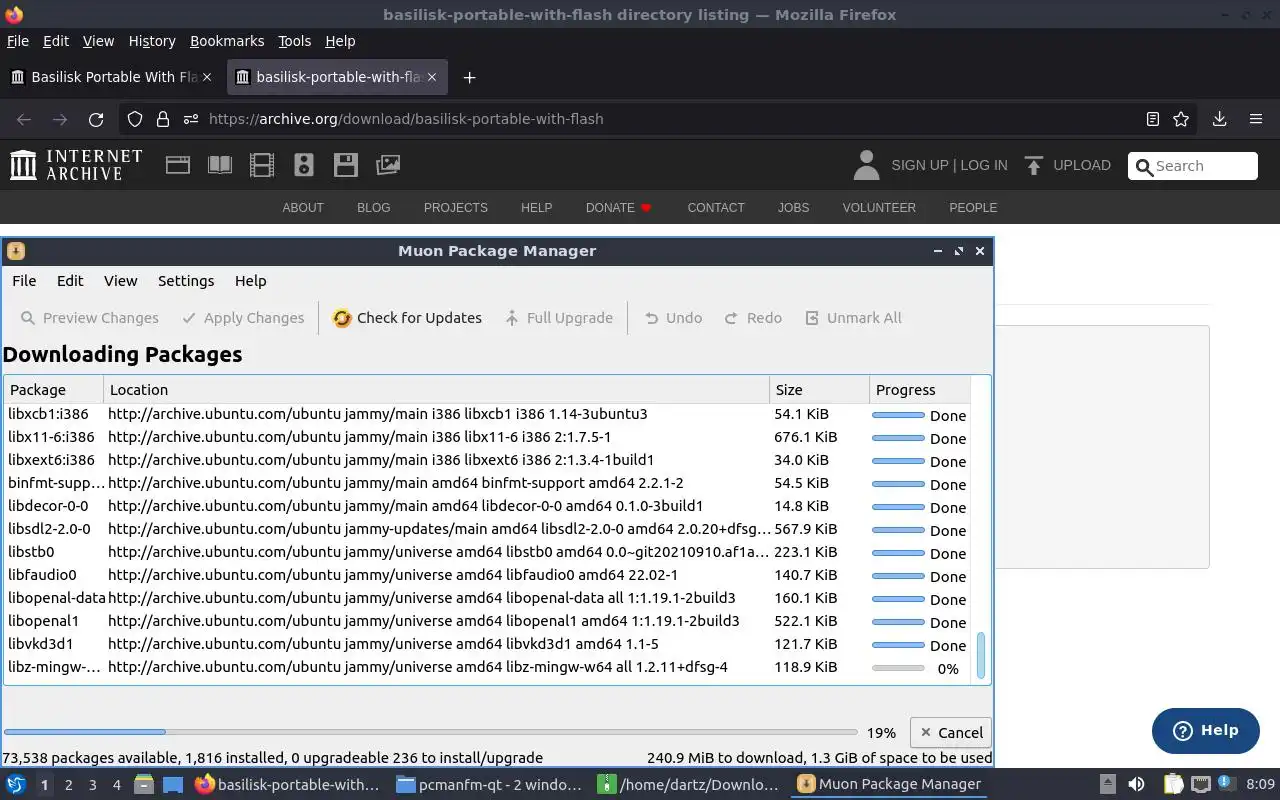
Task: Sort by Size column header
Action: click(x=819, y=390)
